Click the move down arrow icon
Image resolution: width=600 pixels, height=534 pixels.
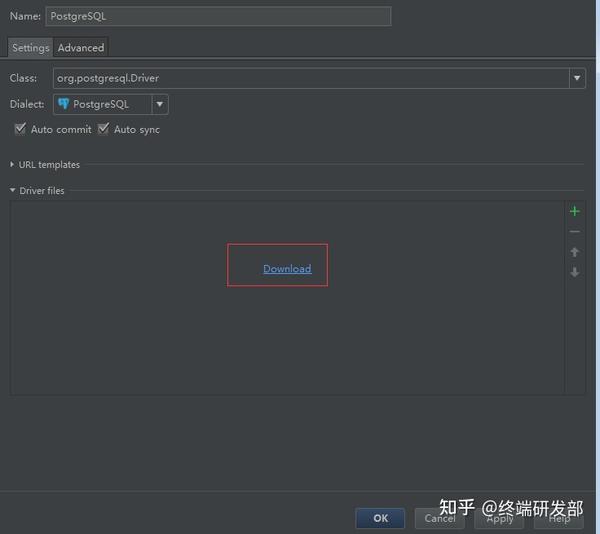[x=574, y=272]
